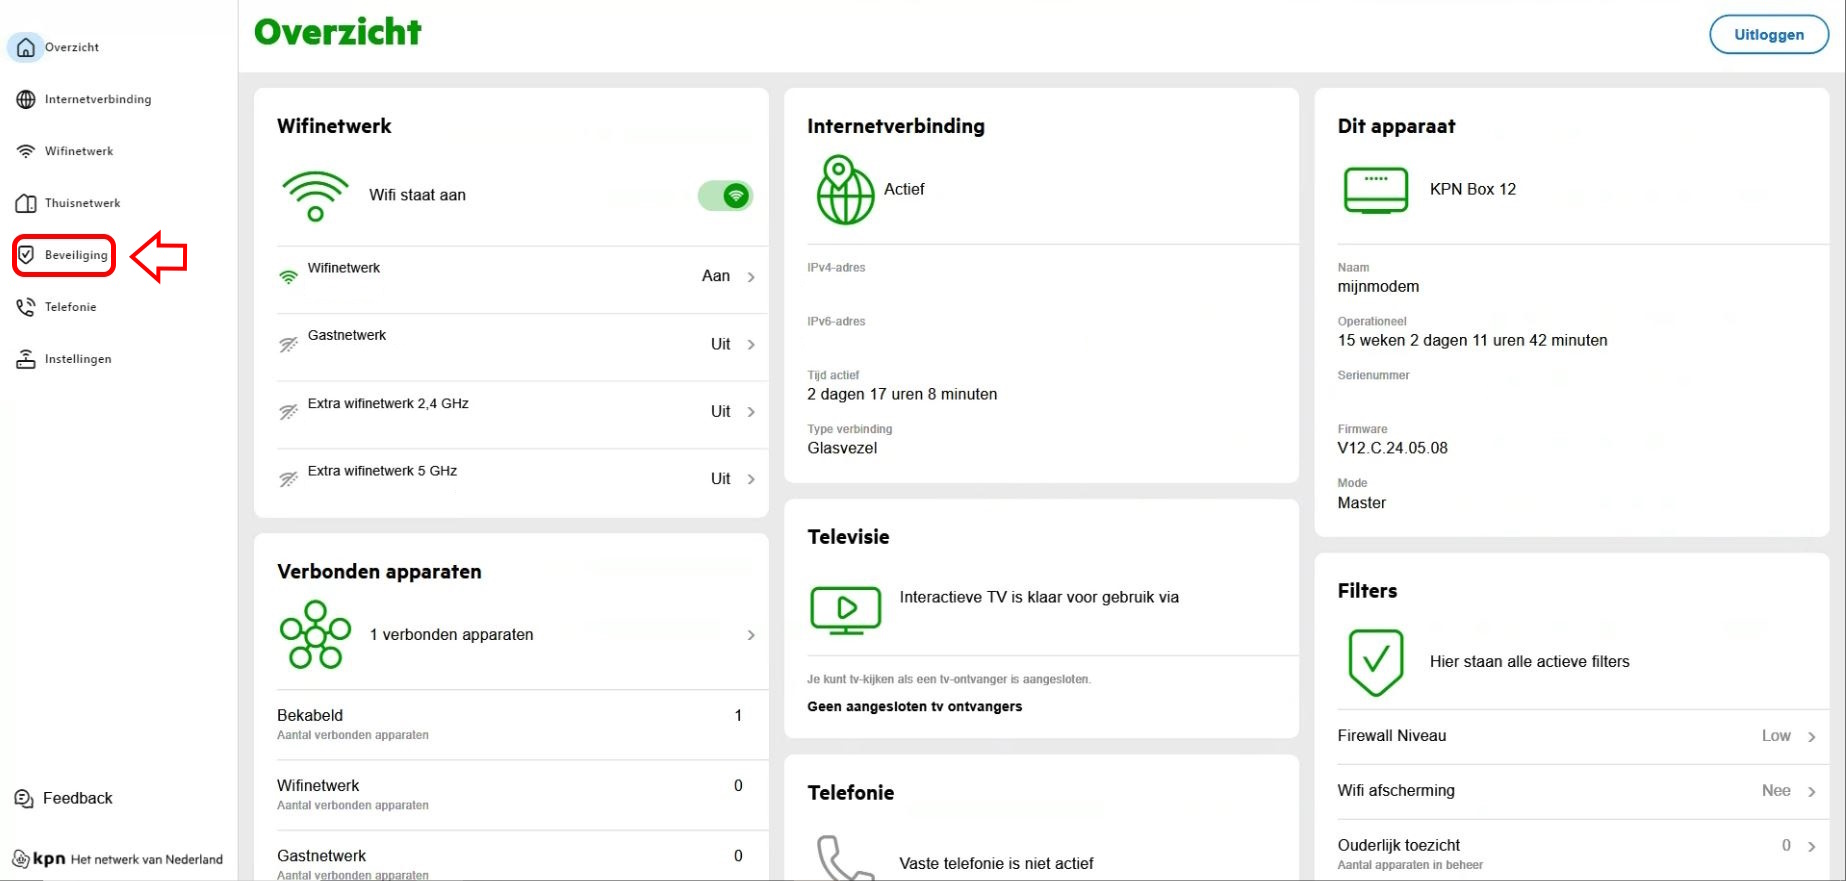Open the Firewall Niveau Low chevron
The width and height of the screenshot is (1846, 881).
(x=1811, y=737)
